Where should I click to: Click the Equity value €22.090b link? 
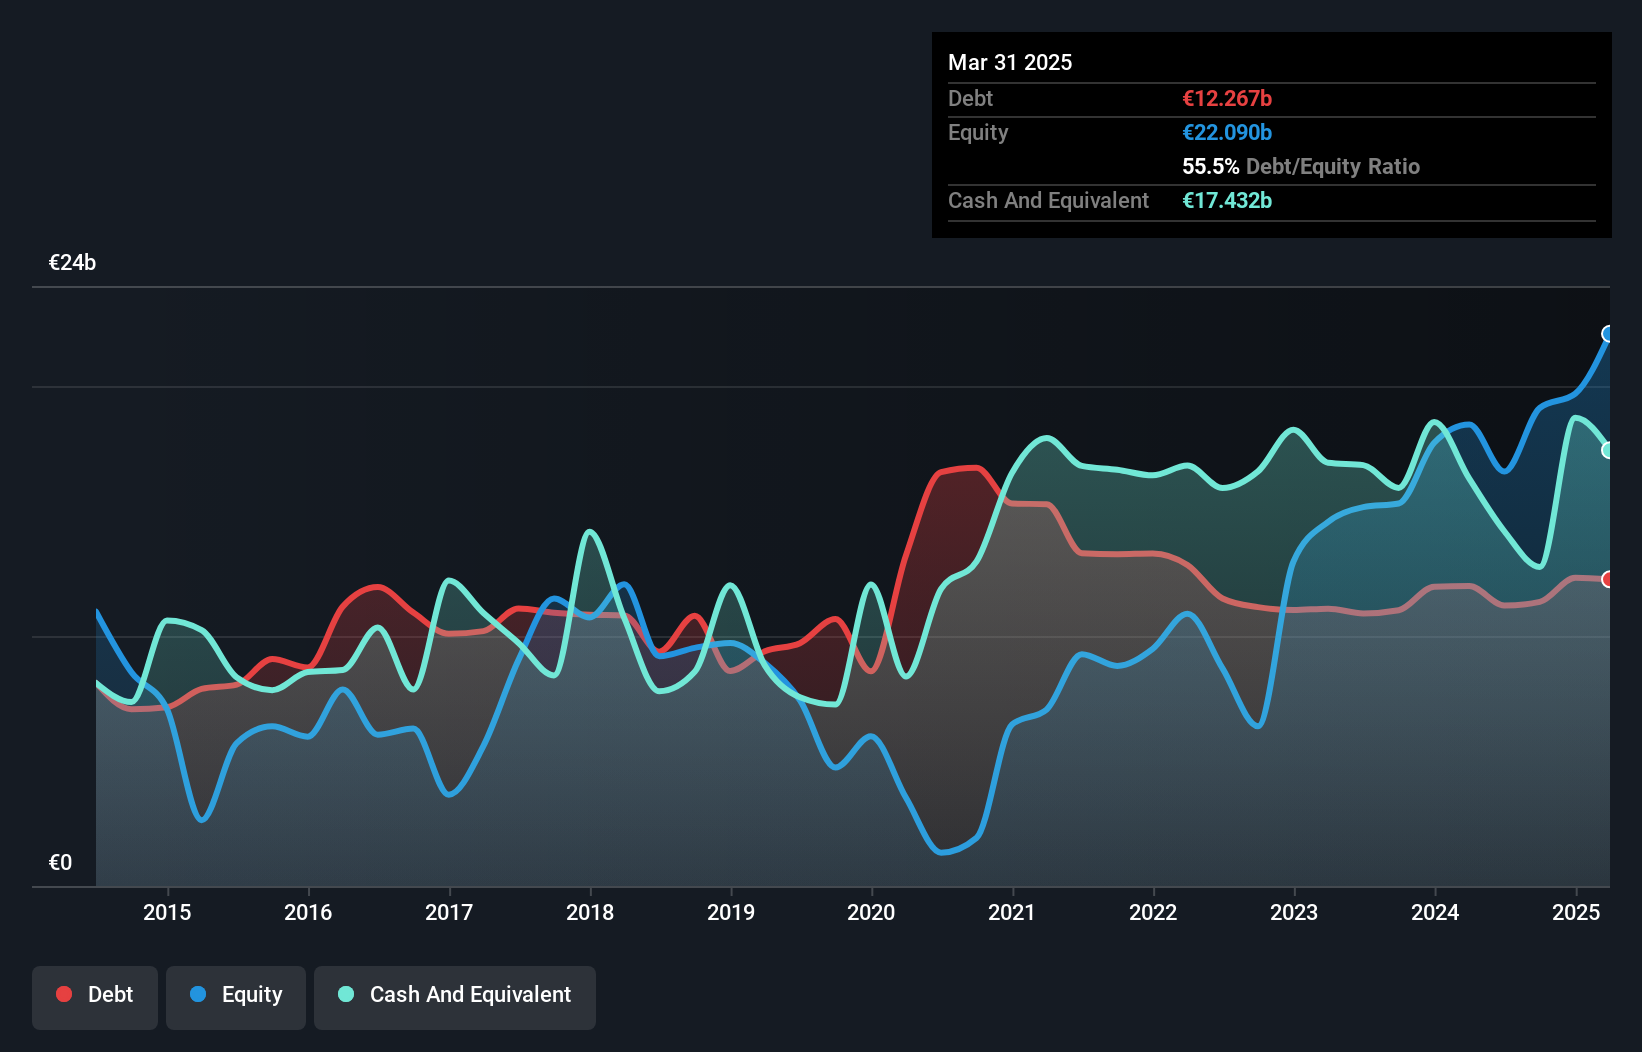click(x=1226, y=132)
